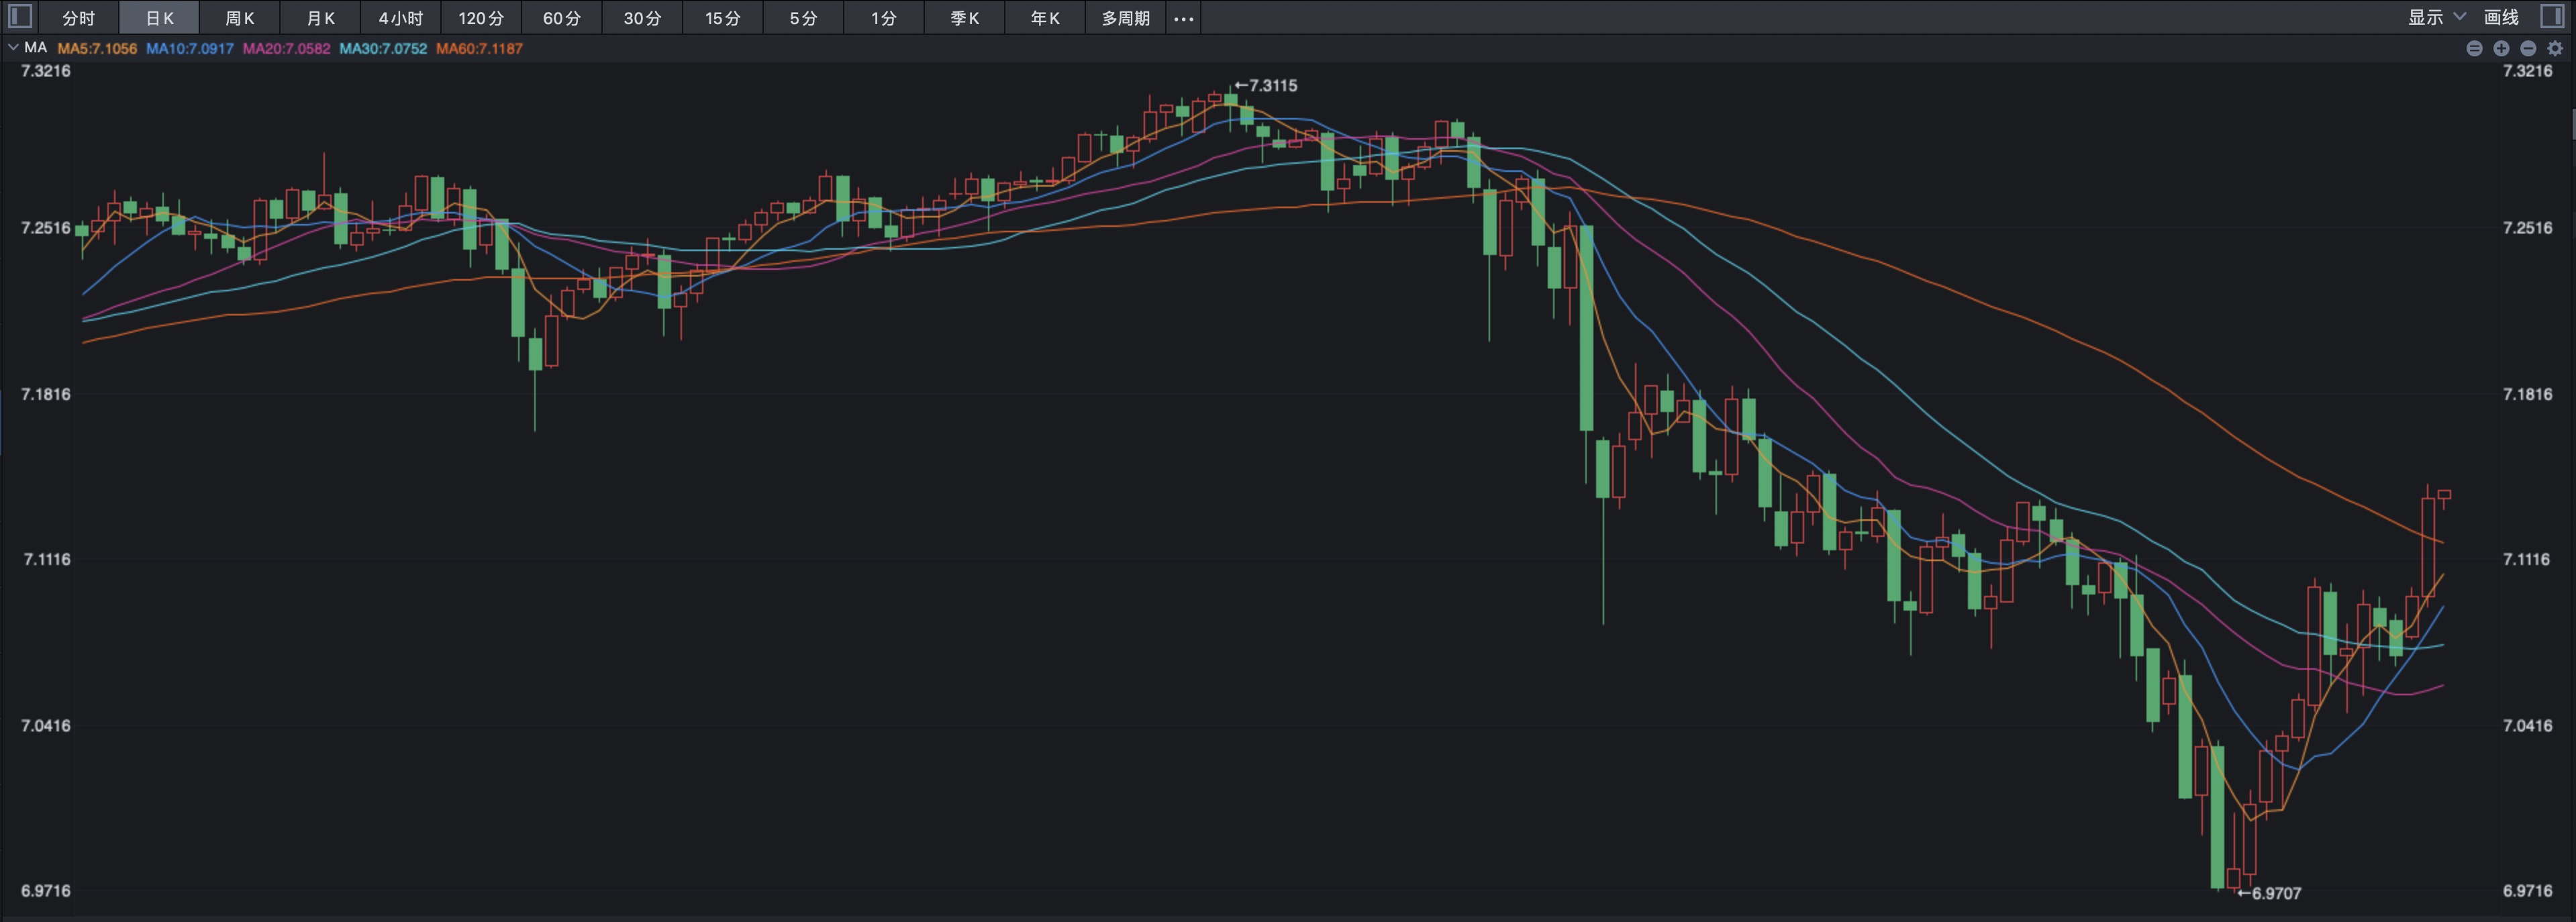
Task: Click the right axis 7.0416 label
Action: pos(2527,725)
